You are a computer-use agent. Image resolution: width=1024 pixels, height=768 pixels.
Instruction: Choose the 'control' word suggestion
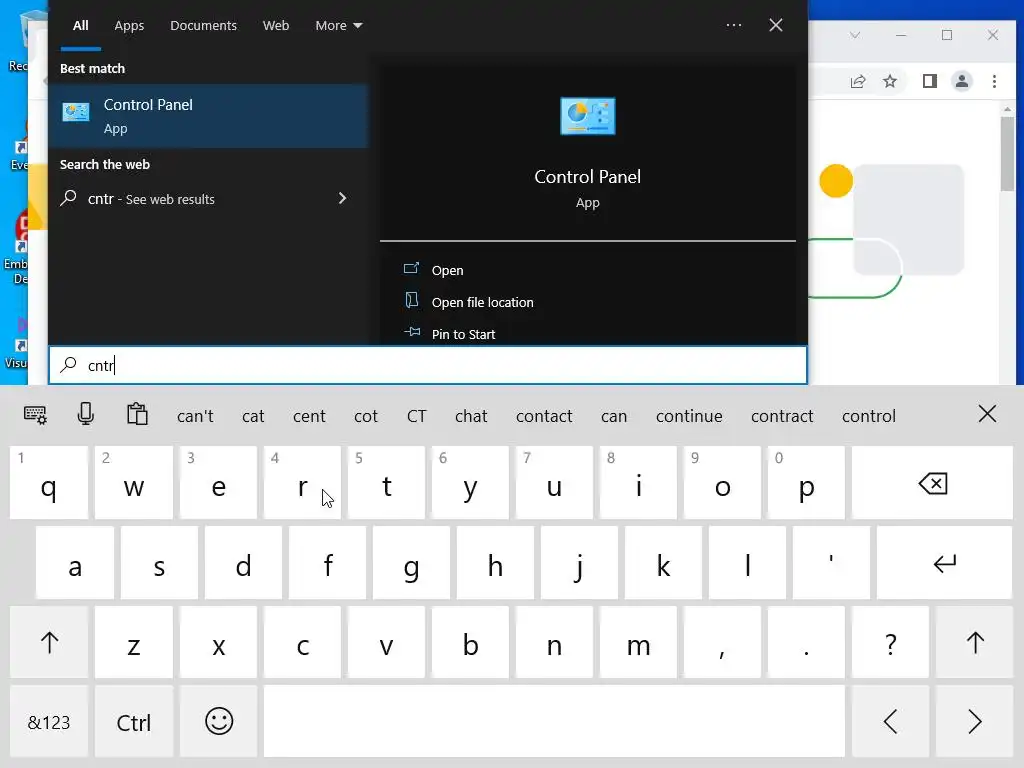click(x=869, y=416)
